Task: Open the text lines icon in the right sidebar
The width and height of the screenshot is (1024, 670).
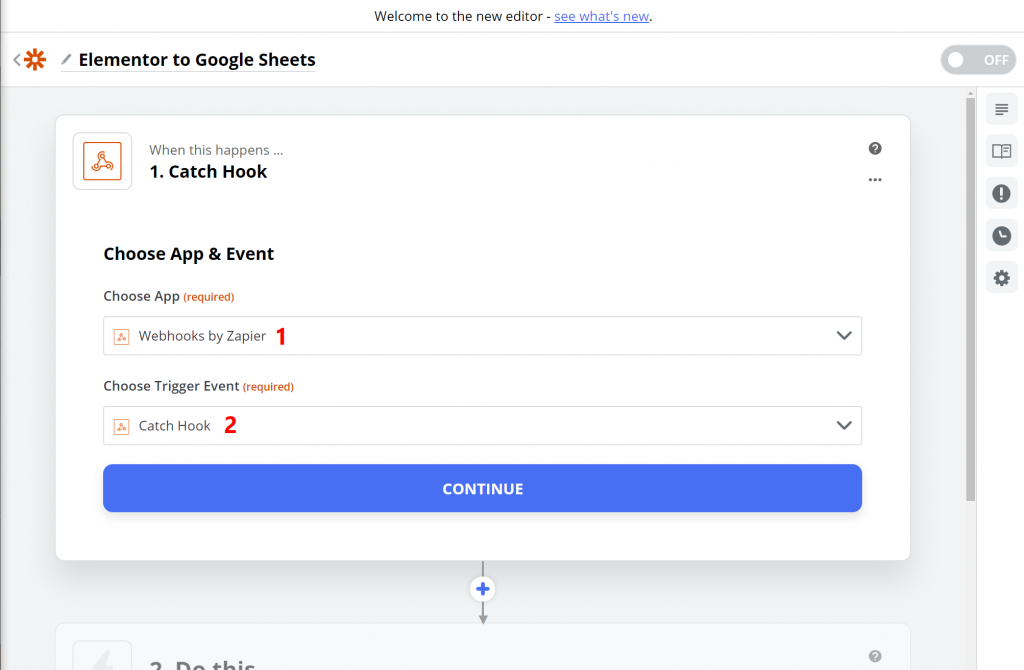Action: coord(1001,109)
